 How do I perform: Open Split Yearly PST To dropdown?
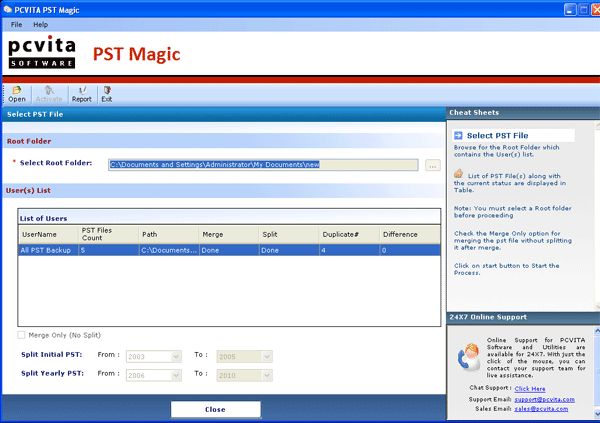tap(270, 374)
